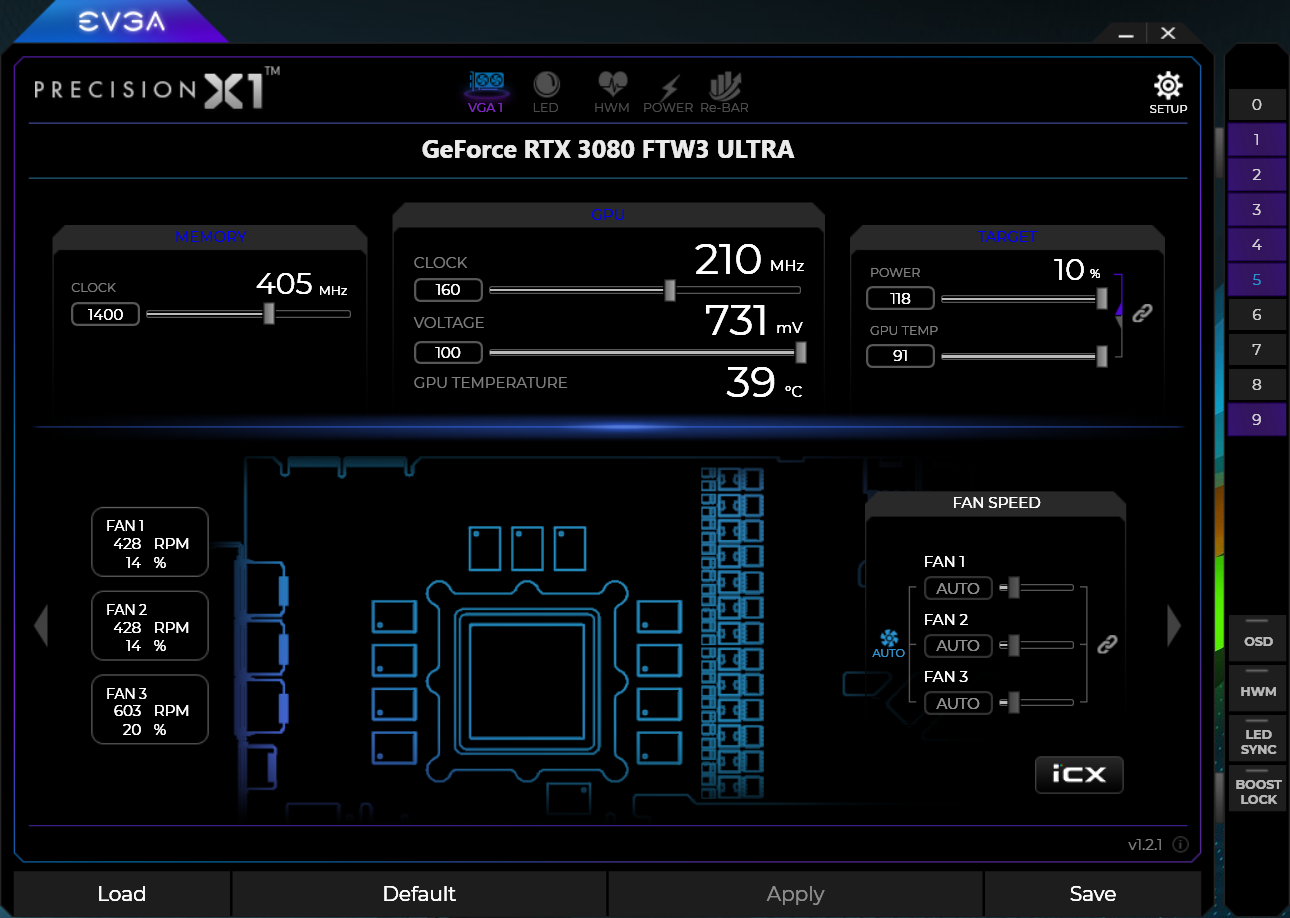This screenshot has height=918, width=1290.
Task: Click the memory clock slider handle
Action: tap(269, 314)
